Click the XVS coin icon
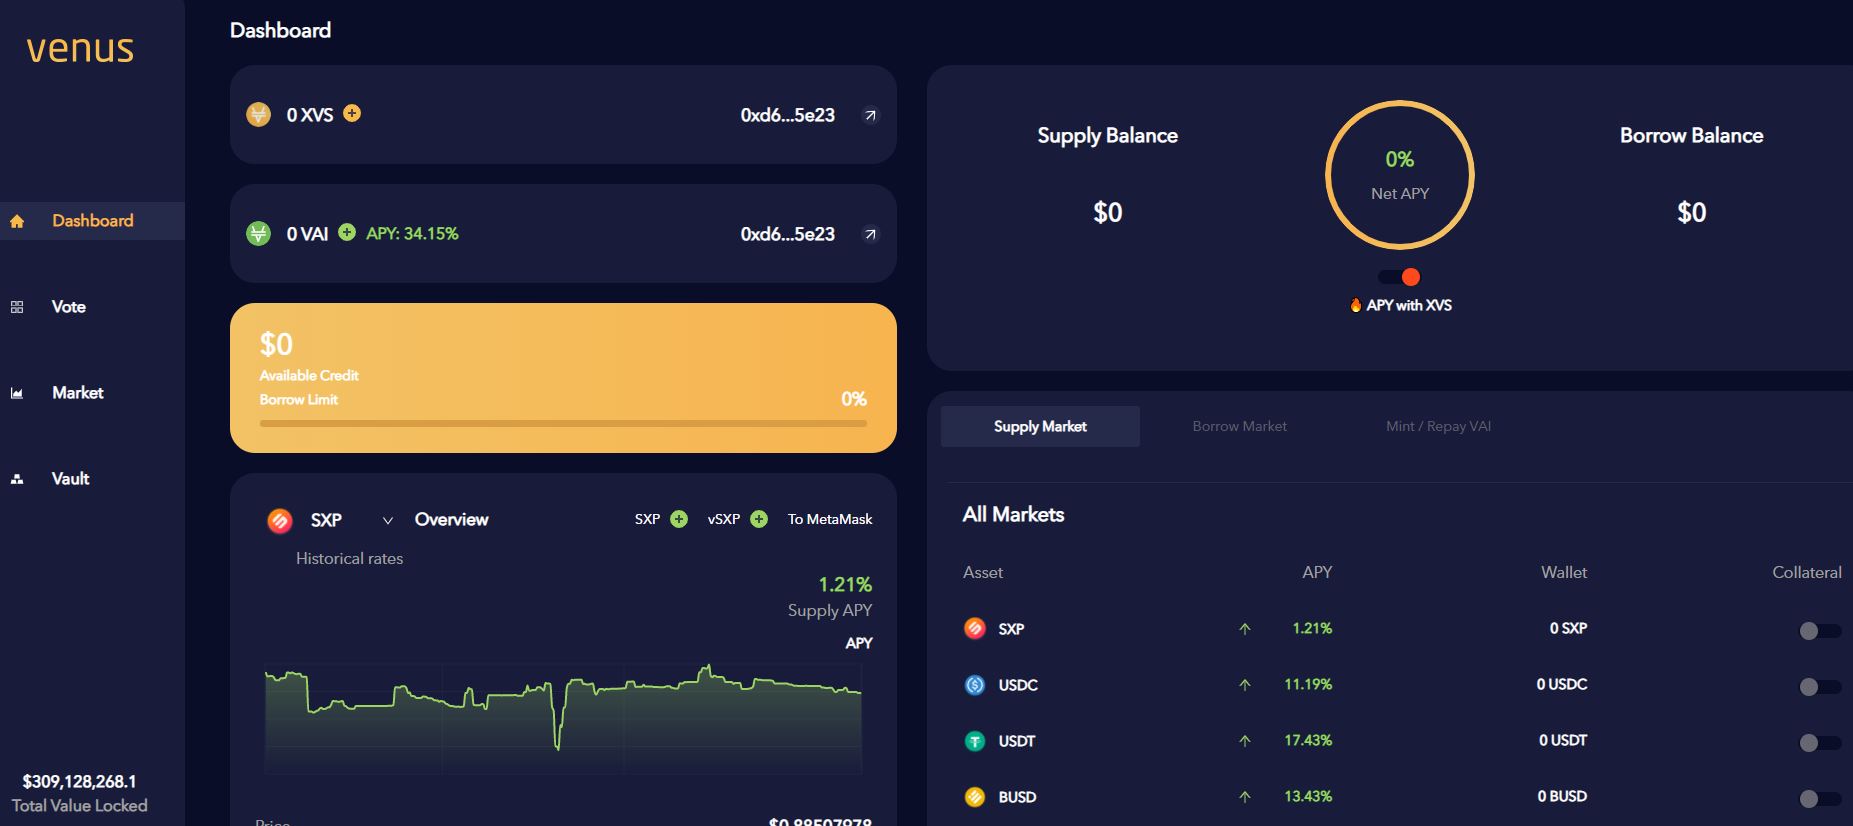This screenshot has width=1853, height=826. (x=259, y=115)
